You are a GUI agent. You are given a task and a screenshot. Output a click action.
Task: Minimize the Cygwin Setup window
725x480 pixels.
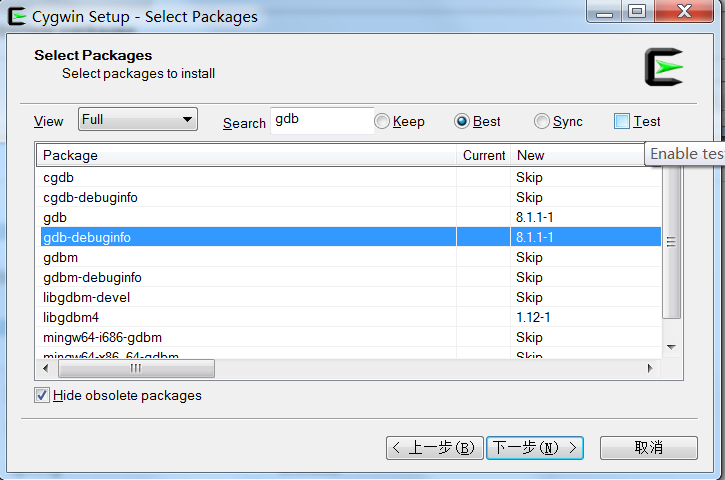pyautogui.click(x=604, y=12)
